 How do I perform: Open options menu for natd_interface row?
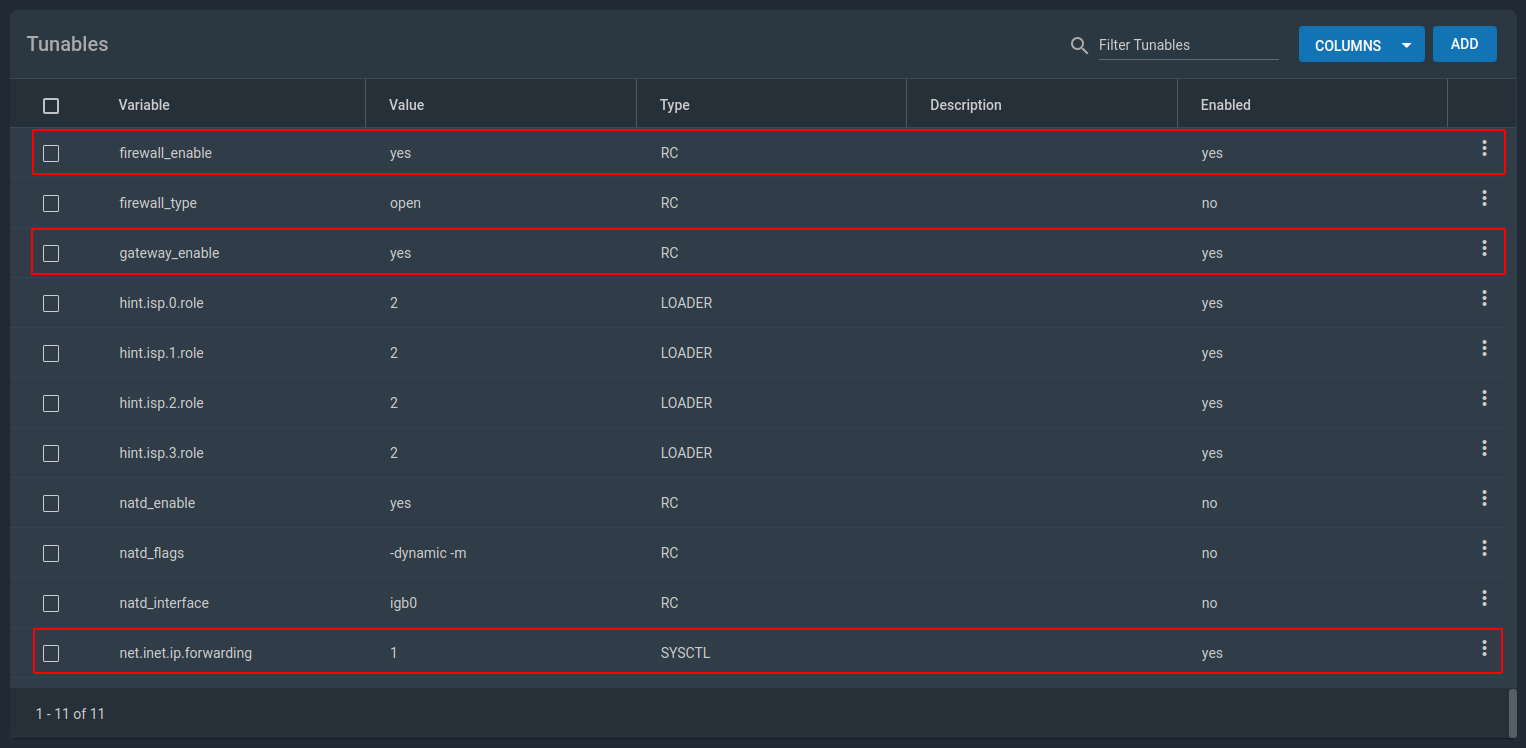(1484, 598)
